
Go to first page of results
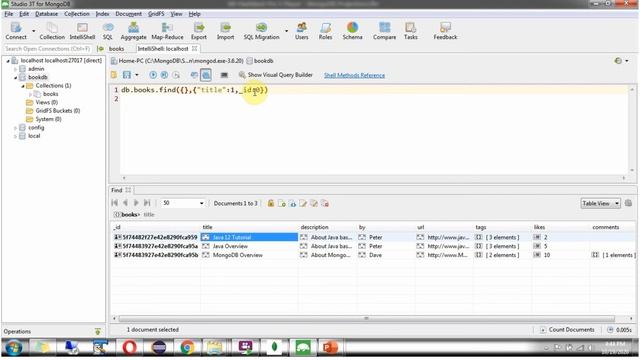[x=115, y=203]
